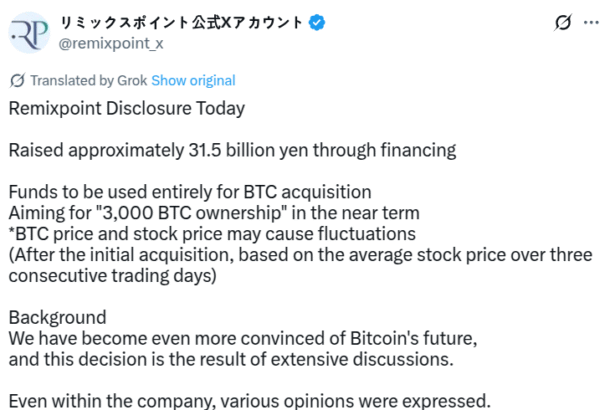Click 'Even within the company' line
615x410 pixels.
coord(250,400)
